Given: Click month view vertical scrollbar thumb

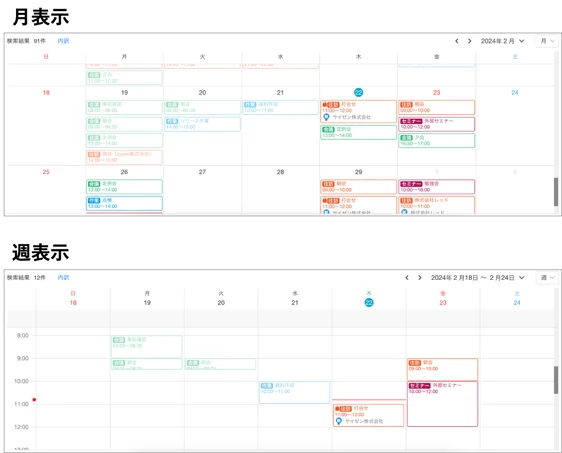Looking at the screenshot, I should (x=556, y=192).
